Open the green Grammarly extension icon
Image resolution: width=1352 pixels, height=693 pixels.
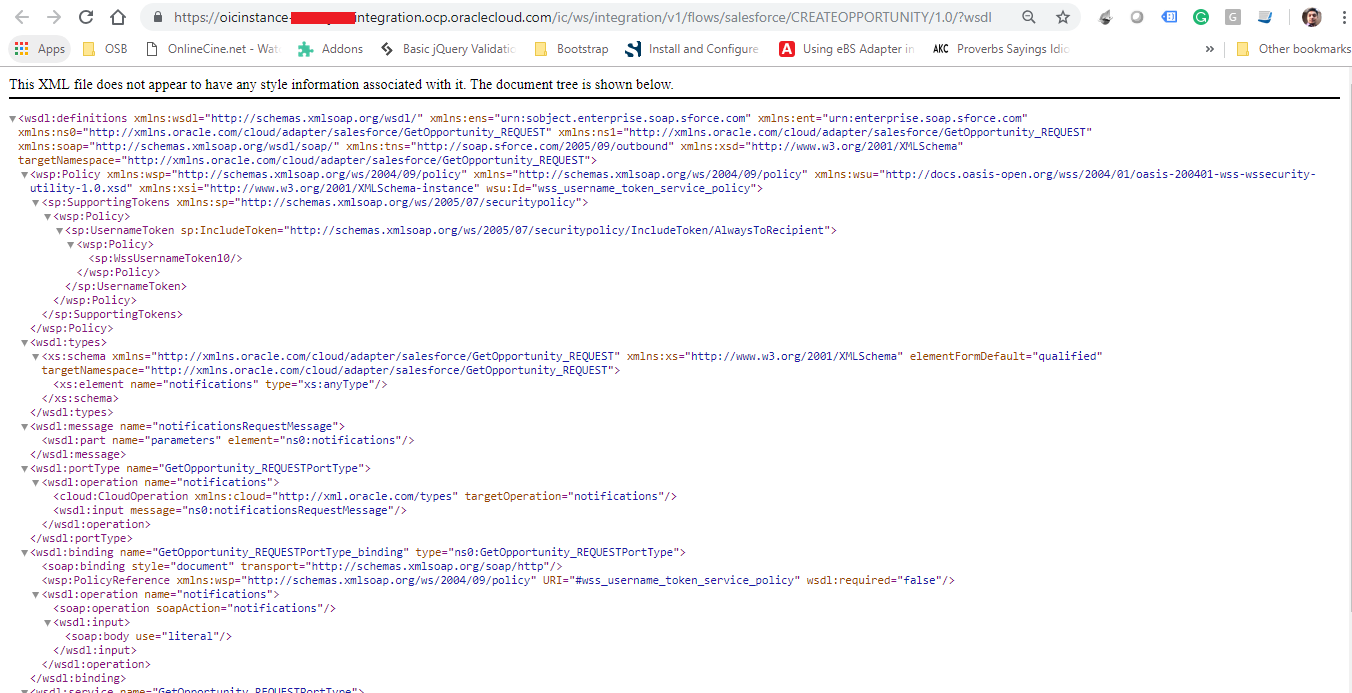point(1201,17)
